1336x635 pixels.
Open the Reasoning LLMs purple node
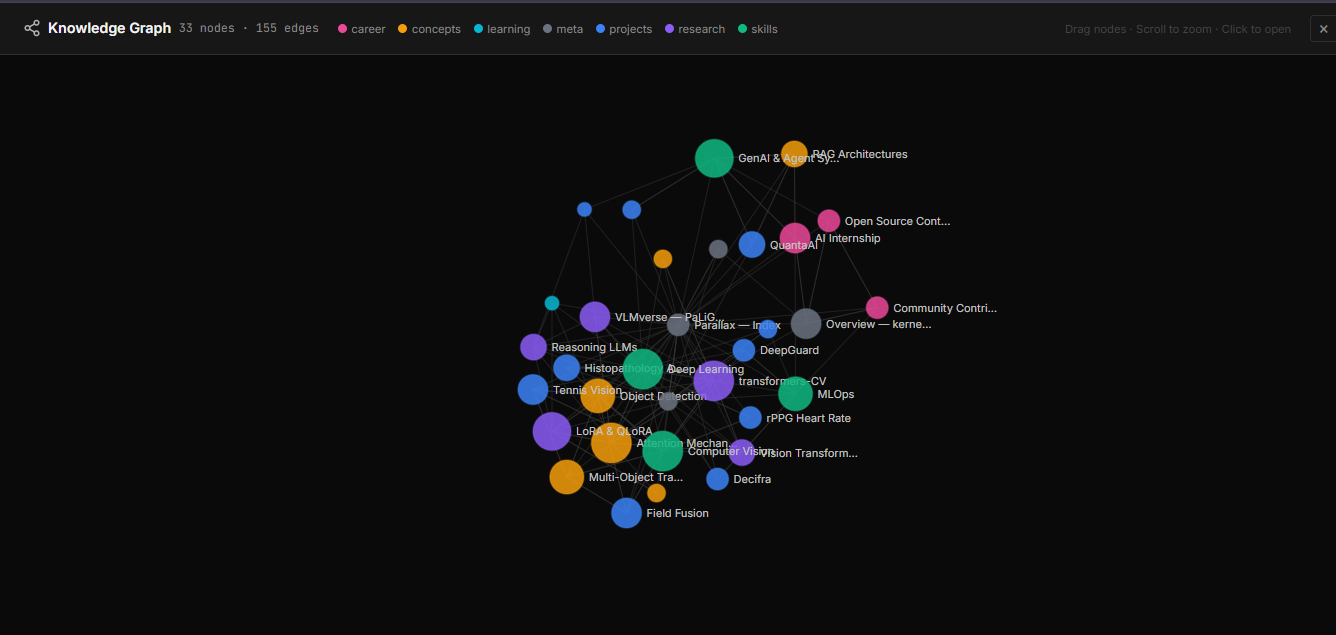tap(534, 347)
